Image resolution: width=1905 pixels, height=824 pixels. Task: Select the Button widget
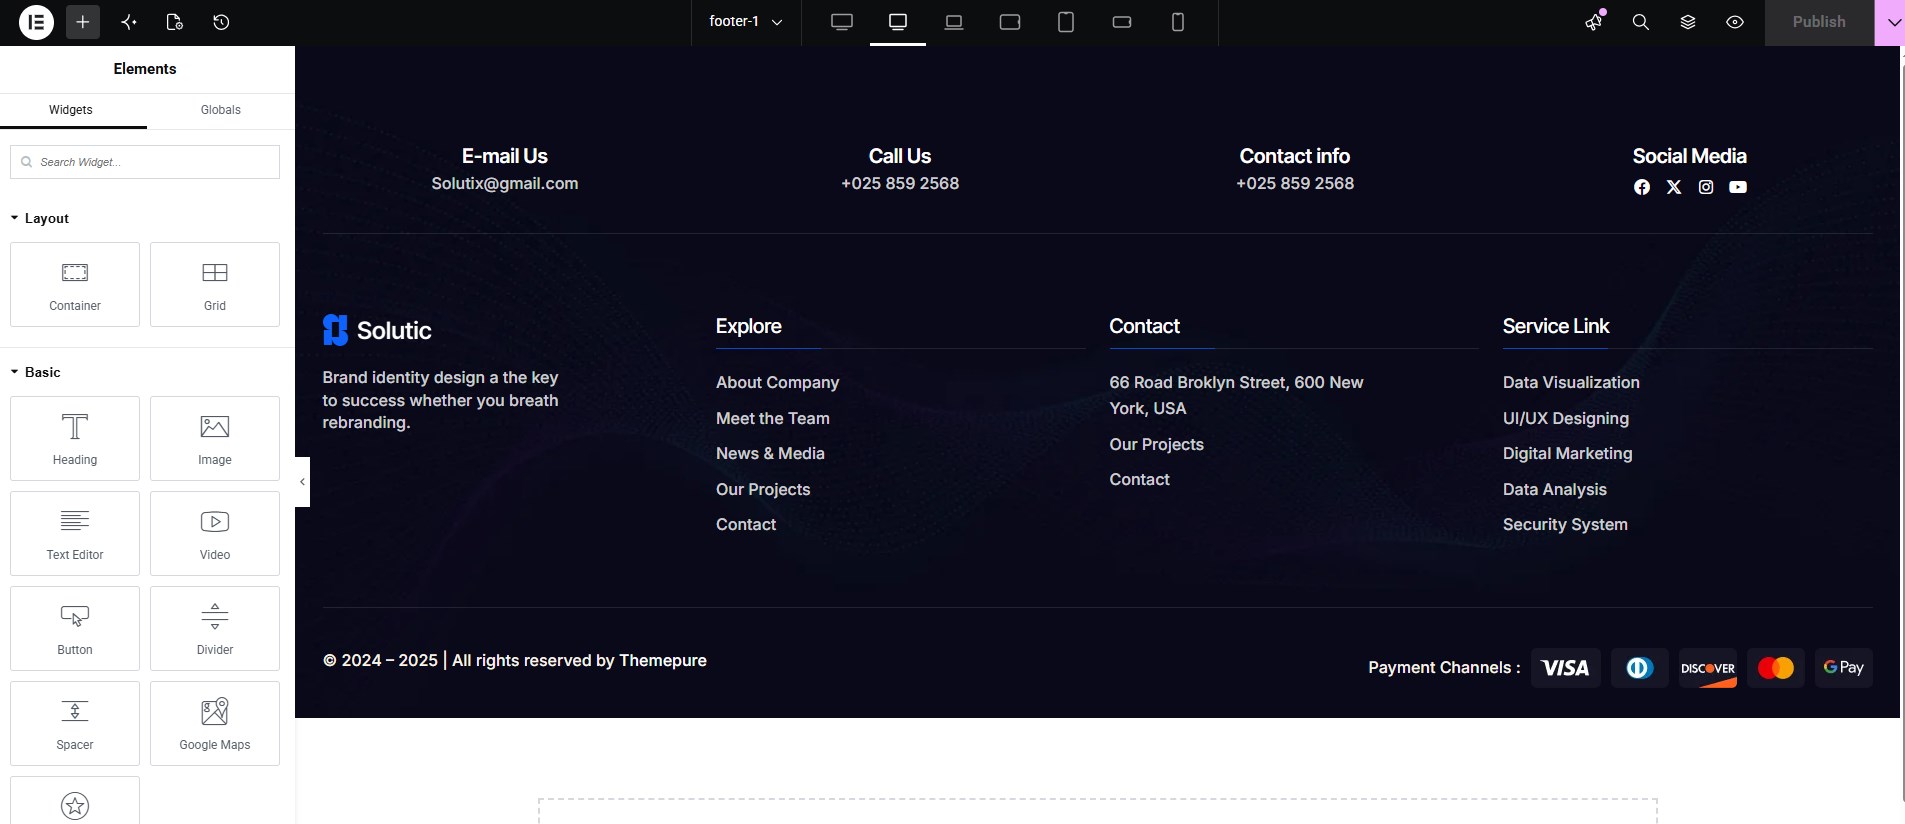point(75,628)
